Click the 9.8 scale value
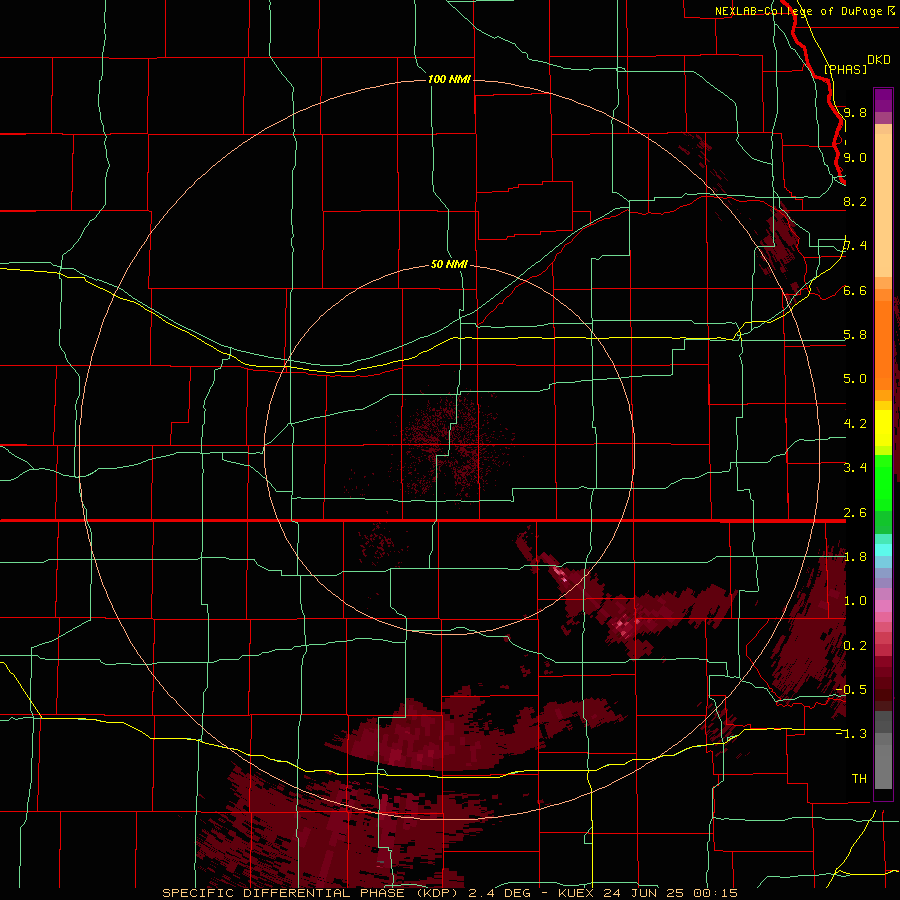The image size is (900, 900). click(855, 113)
